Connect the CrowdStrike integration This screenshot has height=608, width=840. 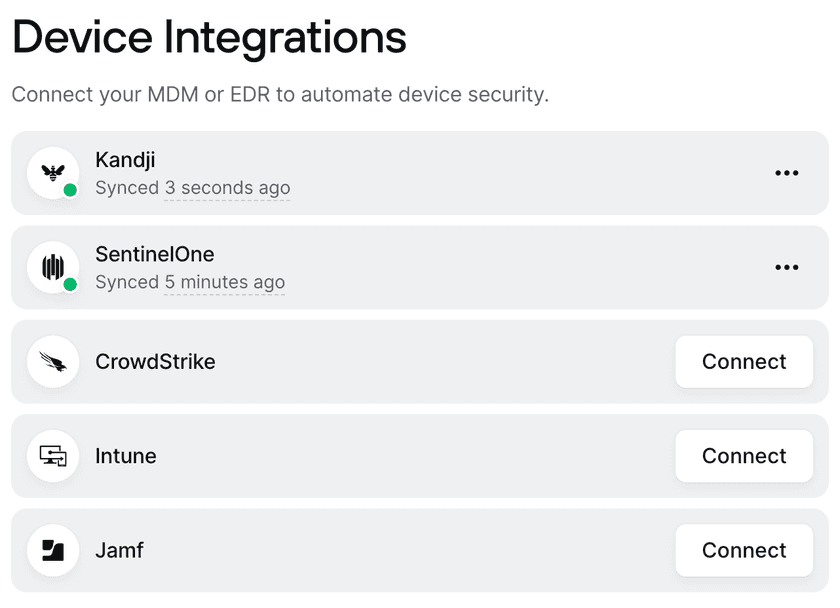744,362
